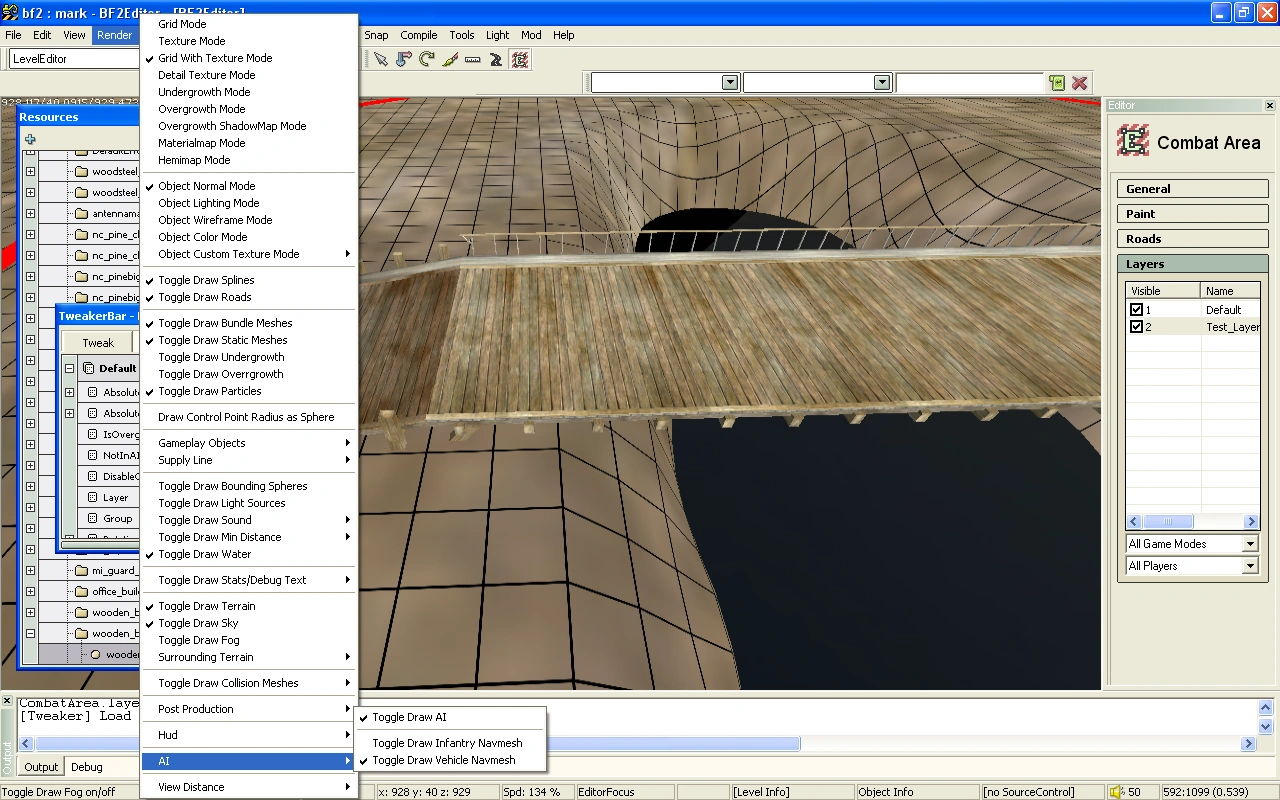Viewport: 1280px width, 800px height.
Task: Uncheck visibility of the Default layer
Action: [x=1136, y=310]
